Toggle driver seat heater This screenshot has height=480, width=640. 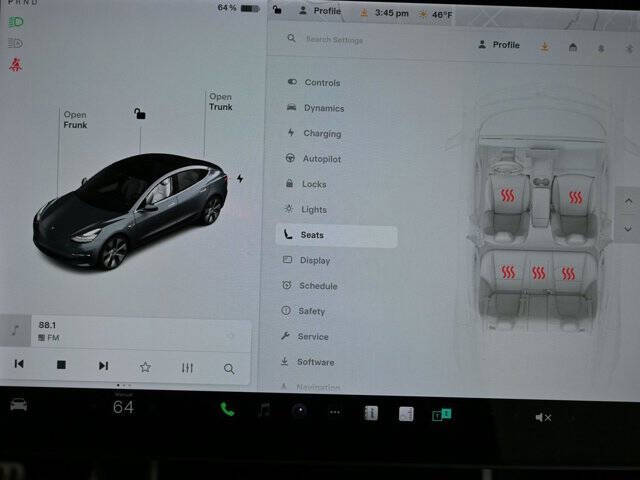coord(507,196)
